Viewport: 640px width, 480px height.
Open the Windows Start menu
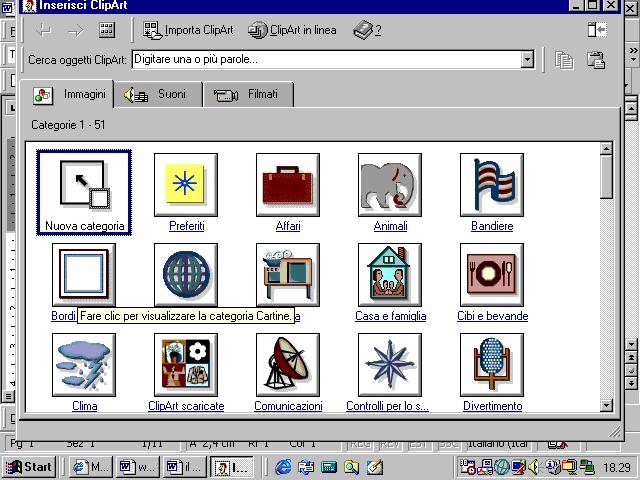[29, 467]
